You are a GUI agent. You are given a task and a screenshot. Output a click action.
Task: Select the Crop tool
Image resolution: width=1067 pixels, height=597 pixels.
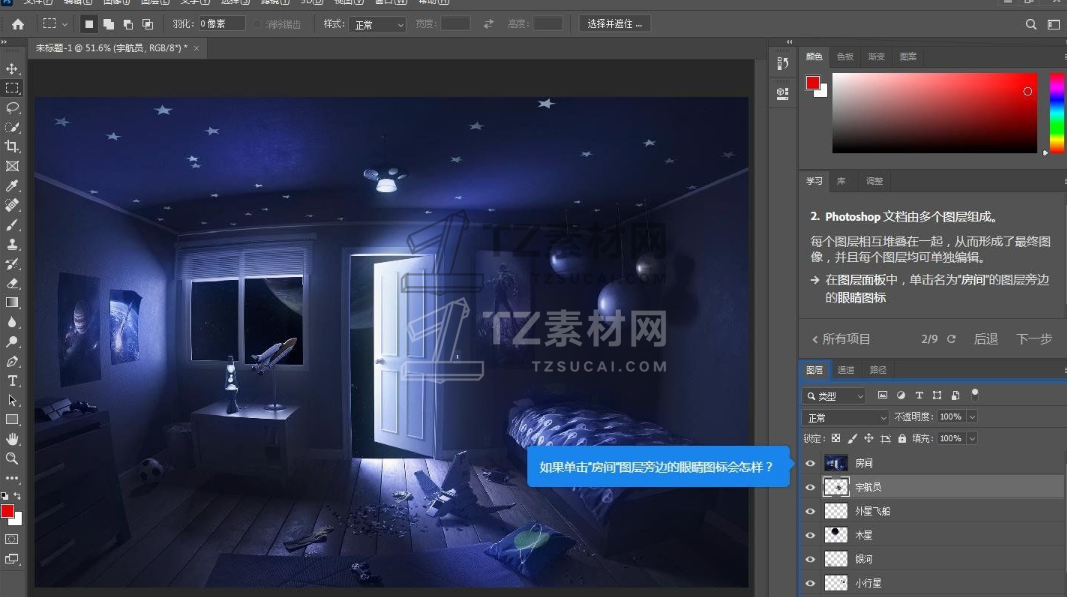[x=13, y=146]
